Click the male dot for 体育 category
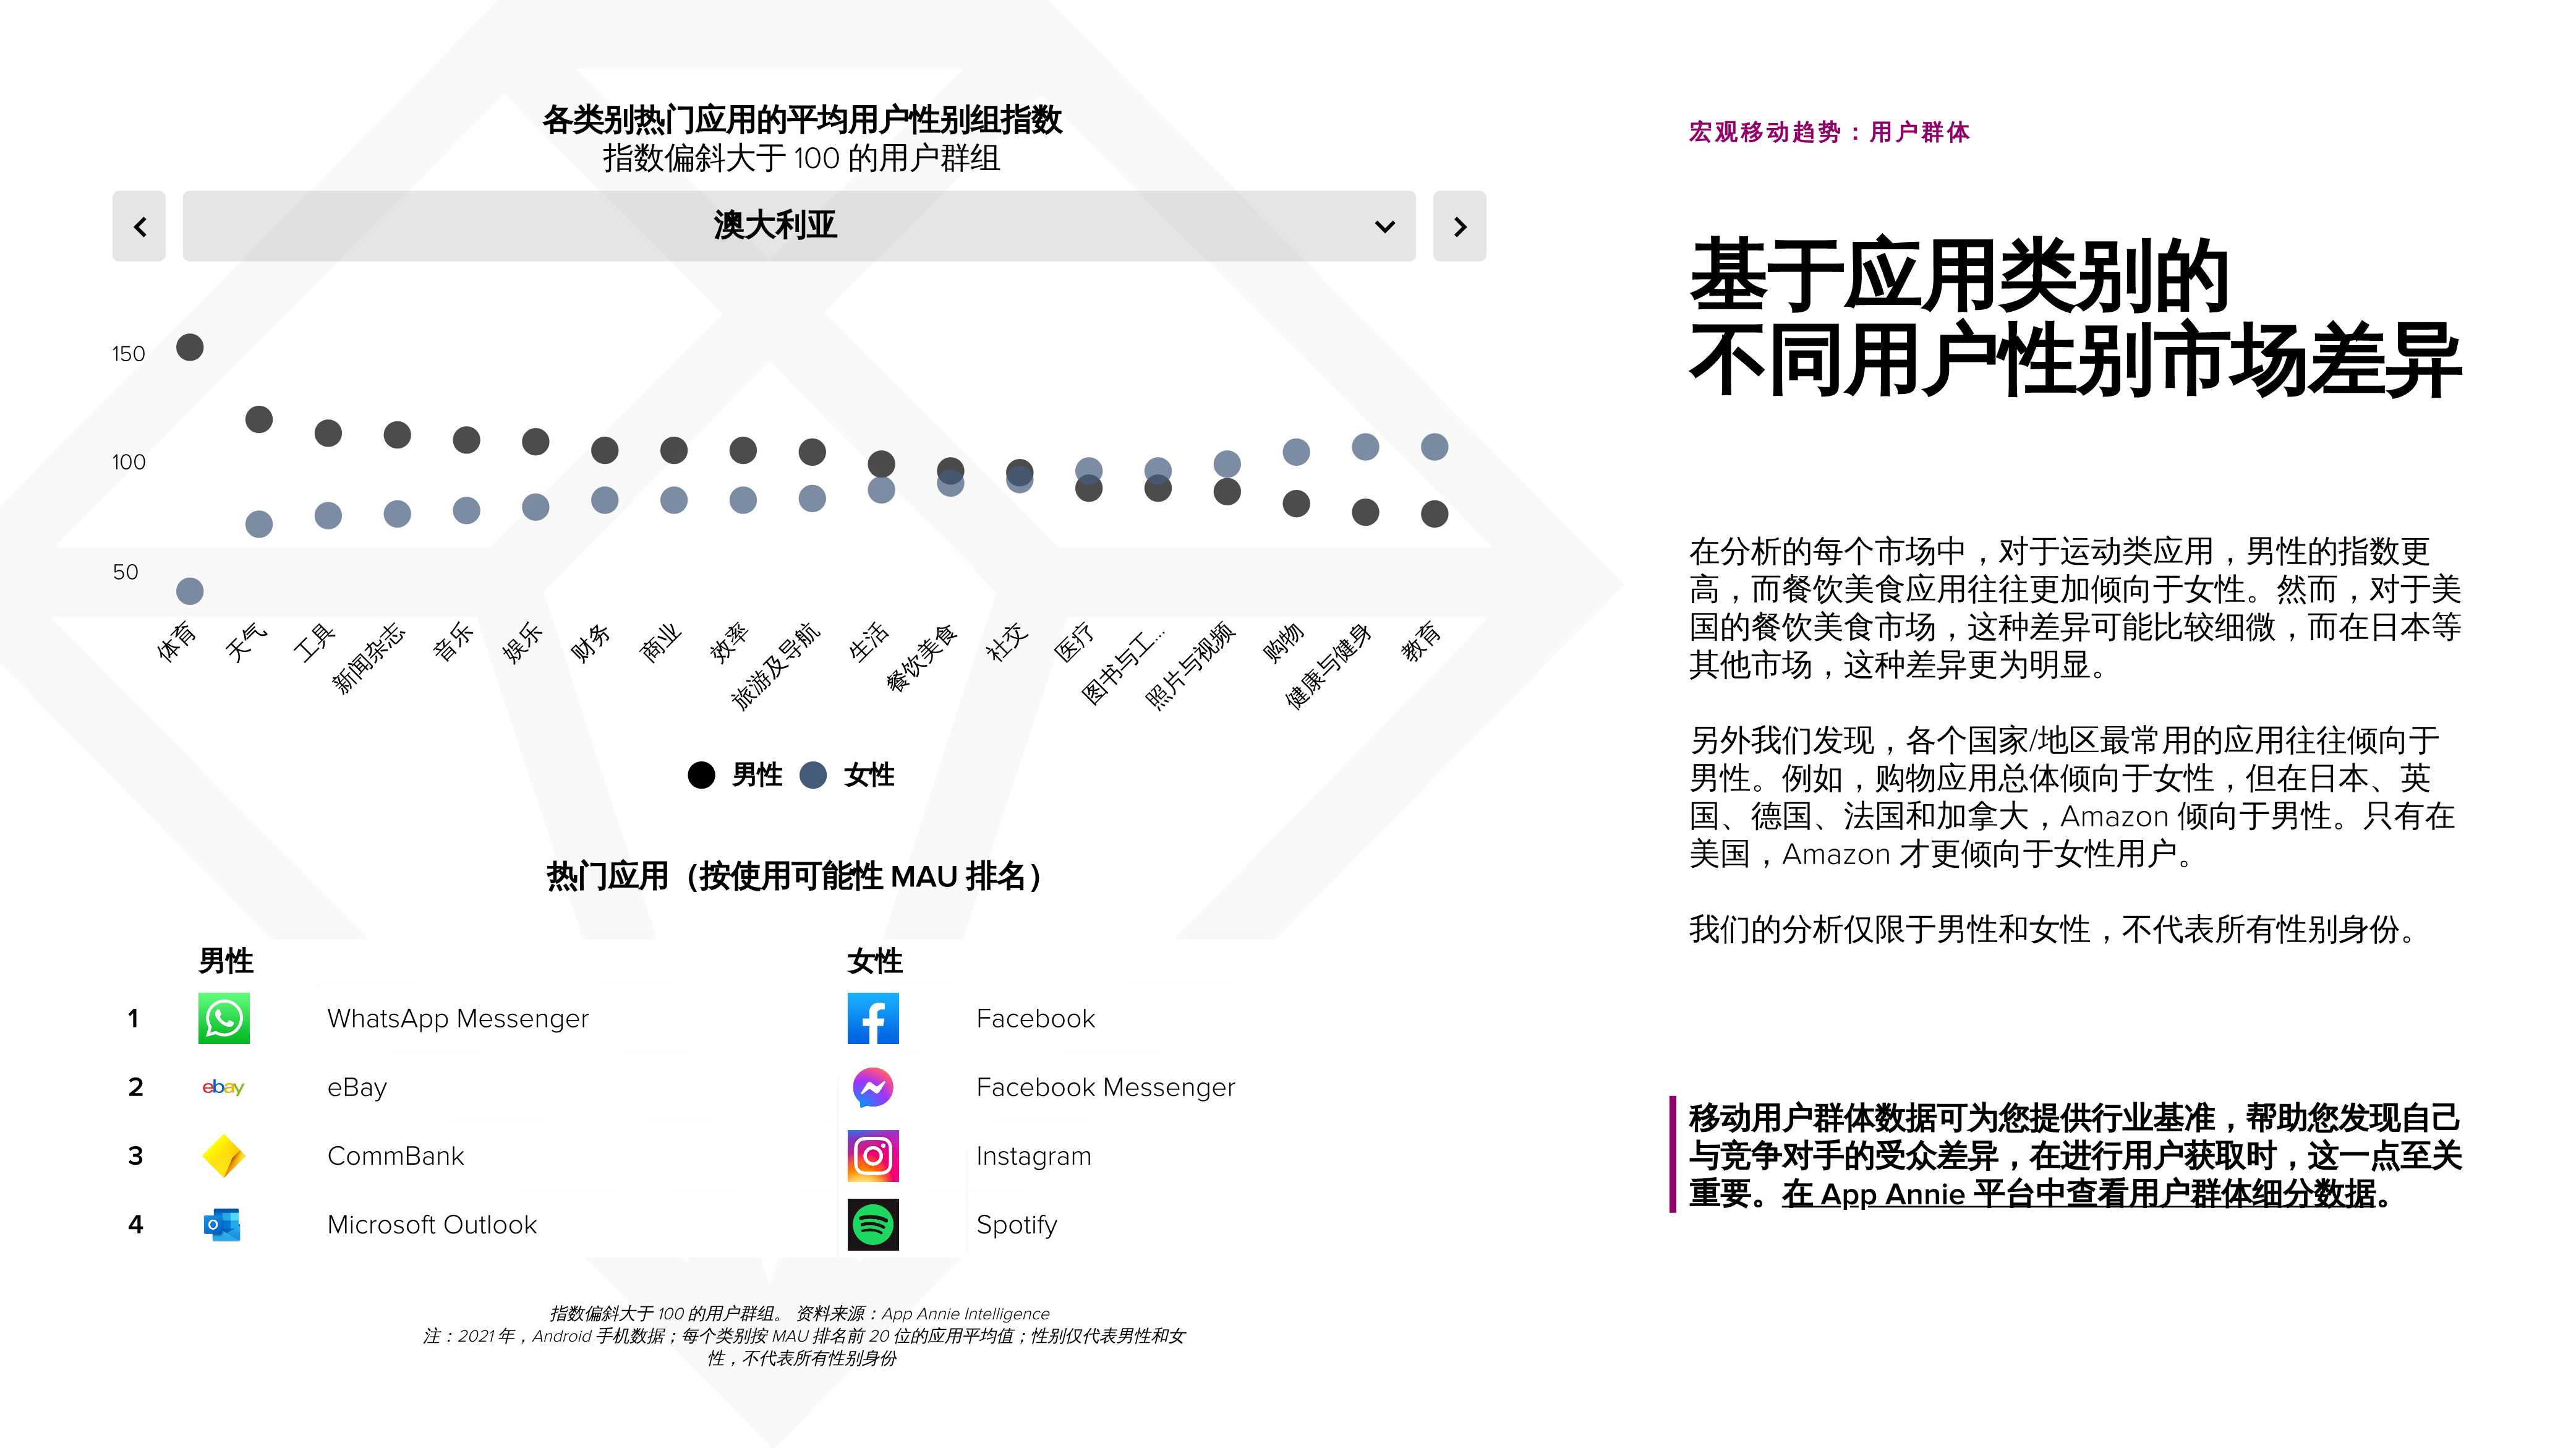2576x1448 pixels. pos(190,347)
